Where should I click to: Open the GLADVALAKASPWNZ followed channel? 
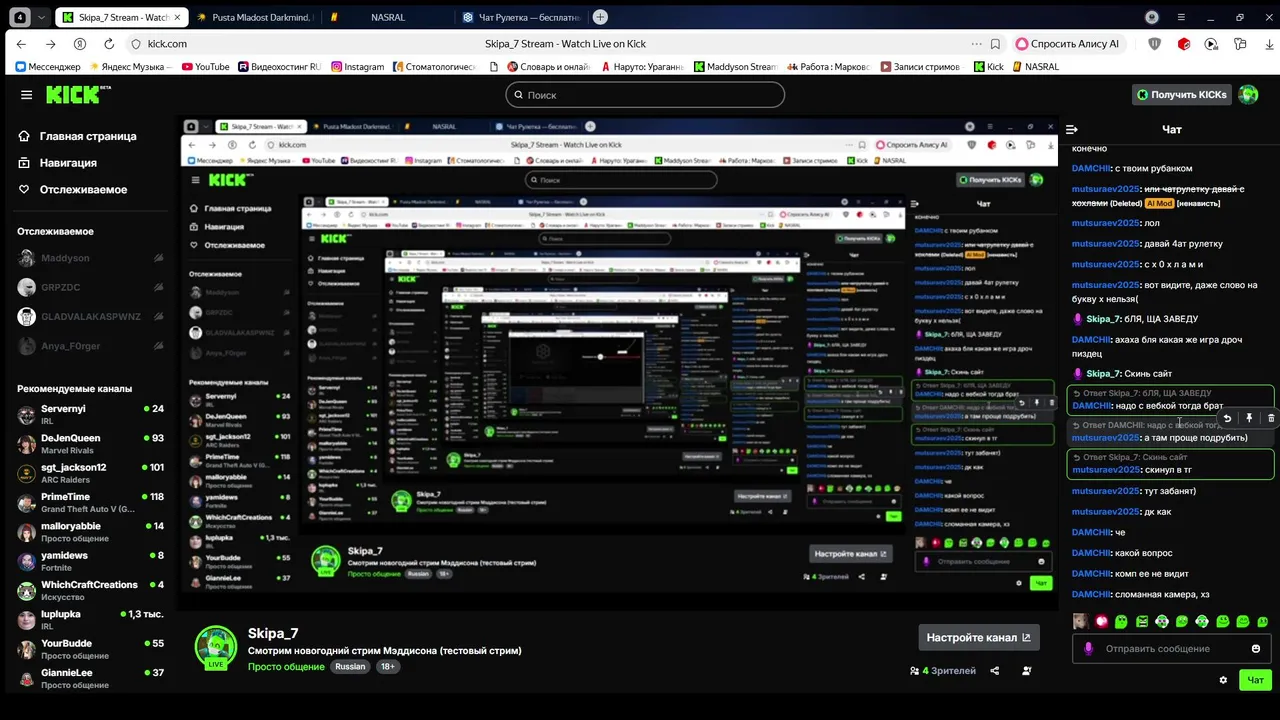[90, 317]
